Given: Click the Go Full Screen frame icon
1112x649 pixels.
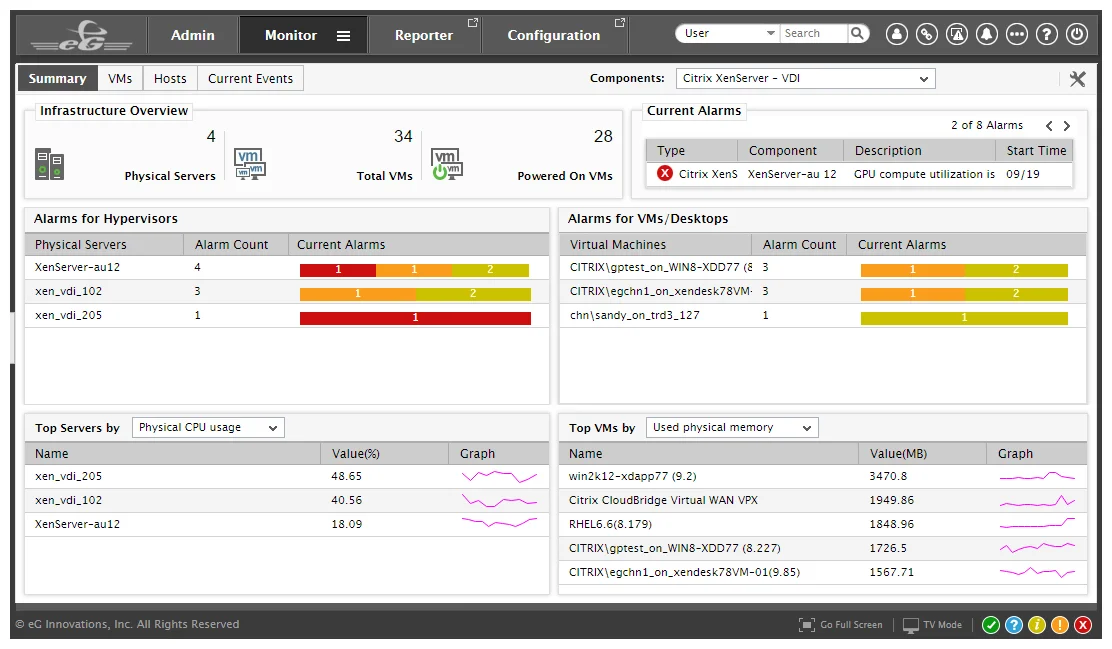Looking at the screenshot, I should 806,625.
